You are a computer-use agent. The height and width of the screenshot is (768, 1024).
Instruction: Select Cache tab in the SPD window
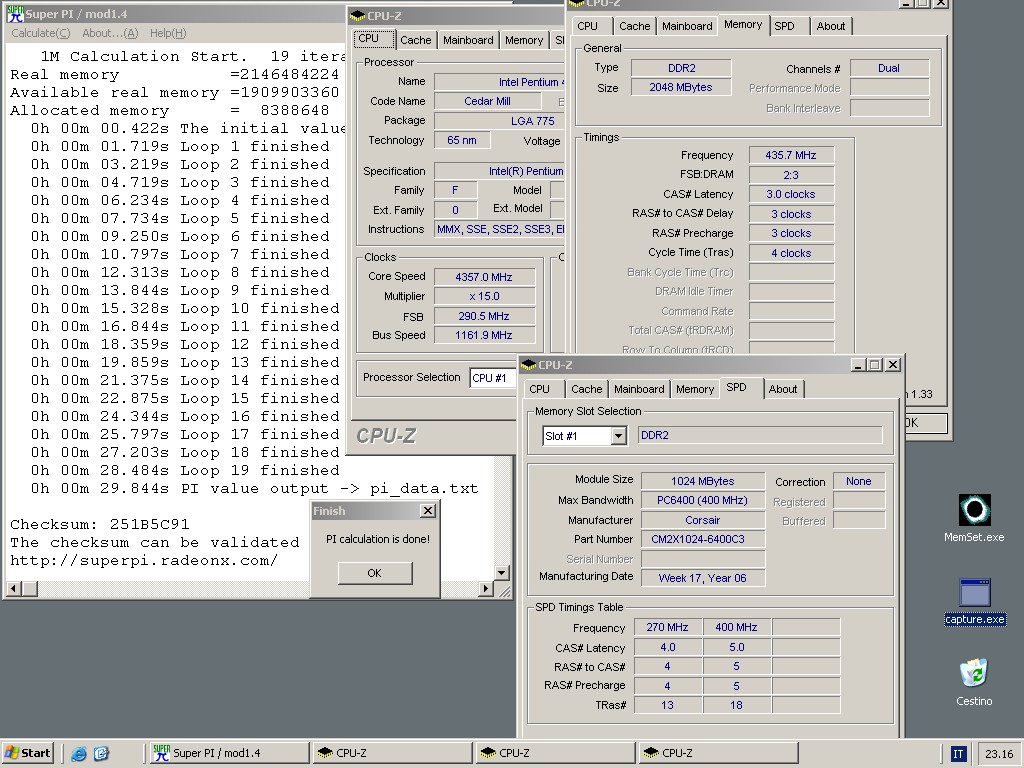[586, 389]
